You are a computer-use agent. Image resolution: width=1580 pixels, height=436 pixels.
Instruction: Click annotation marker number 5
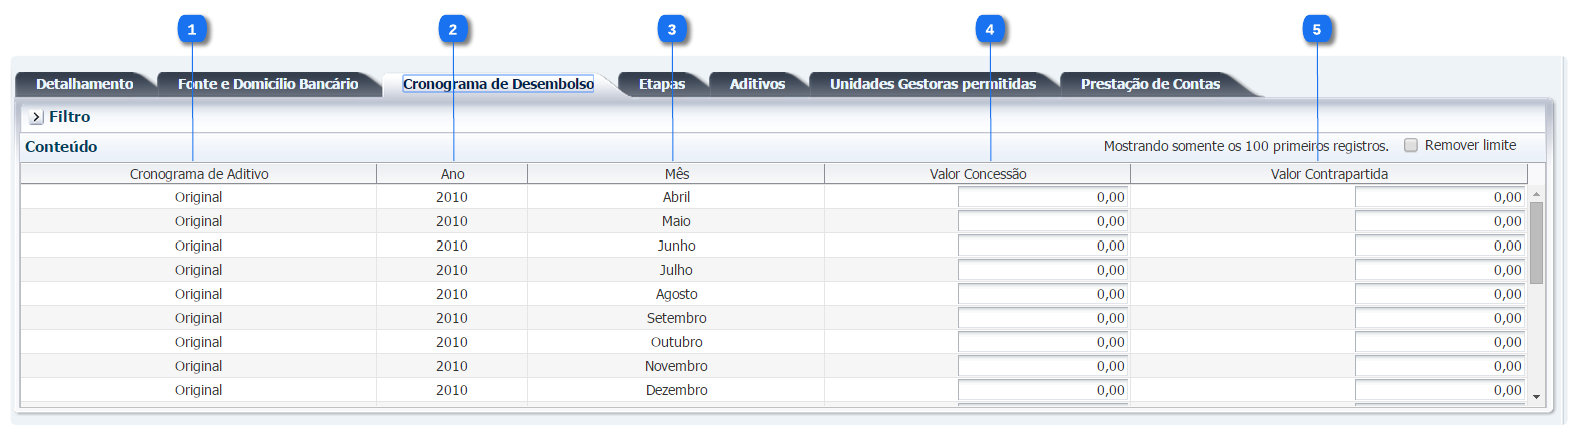pyautogui.click(x=1317, y=30)
